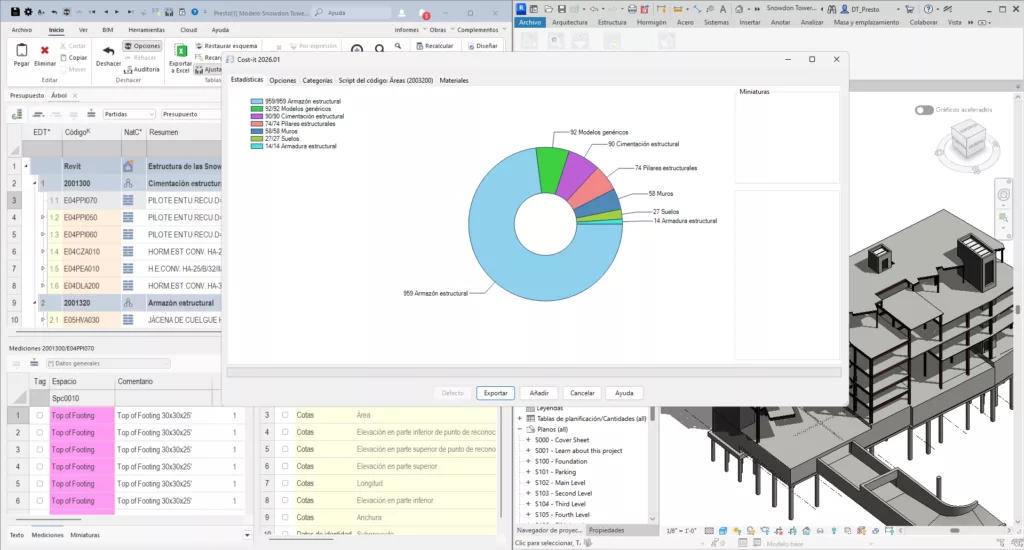Open the Obras dropdown menu
The width and height of the screenshot is (1024, 550).
[x=441, y=30]
